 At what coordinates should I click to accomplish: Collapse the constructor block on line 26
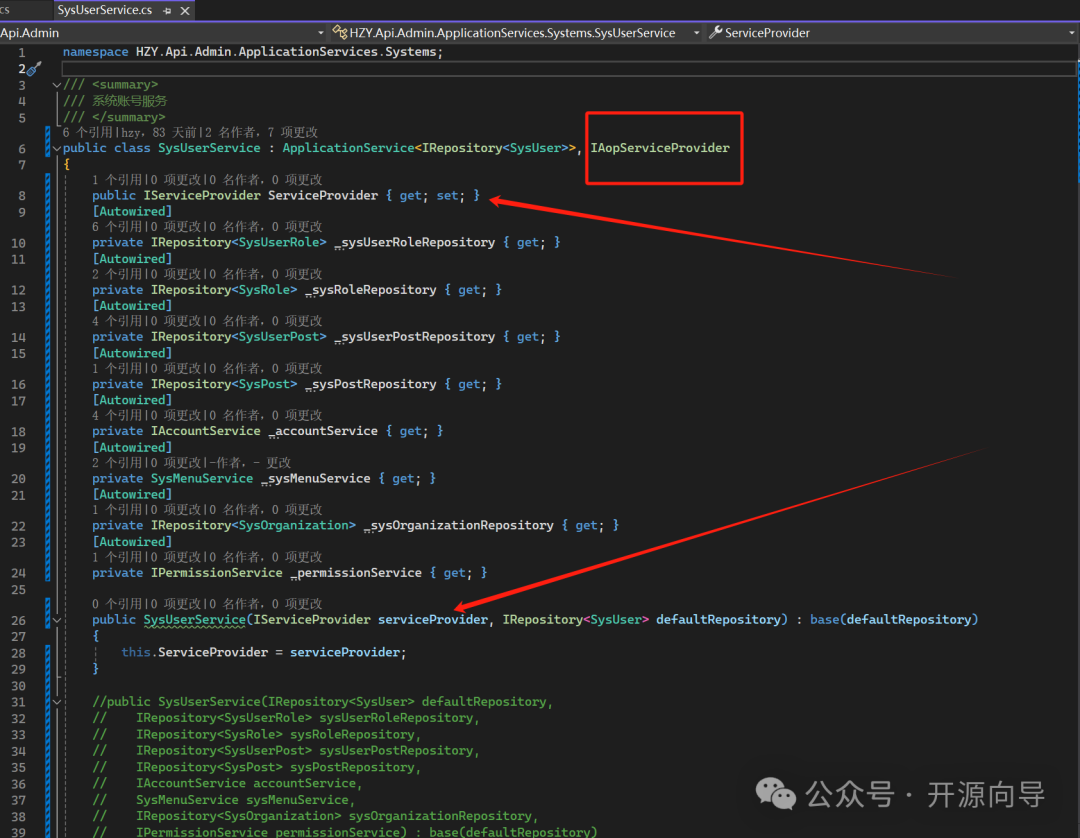[56, 620]
